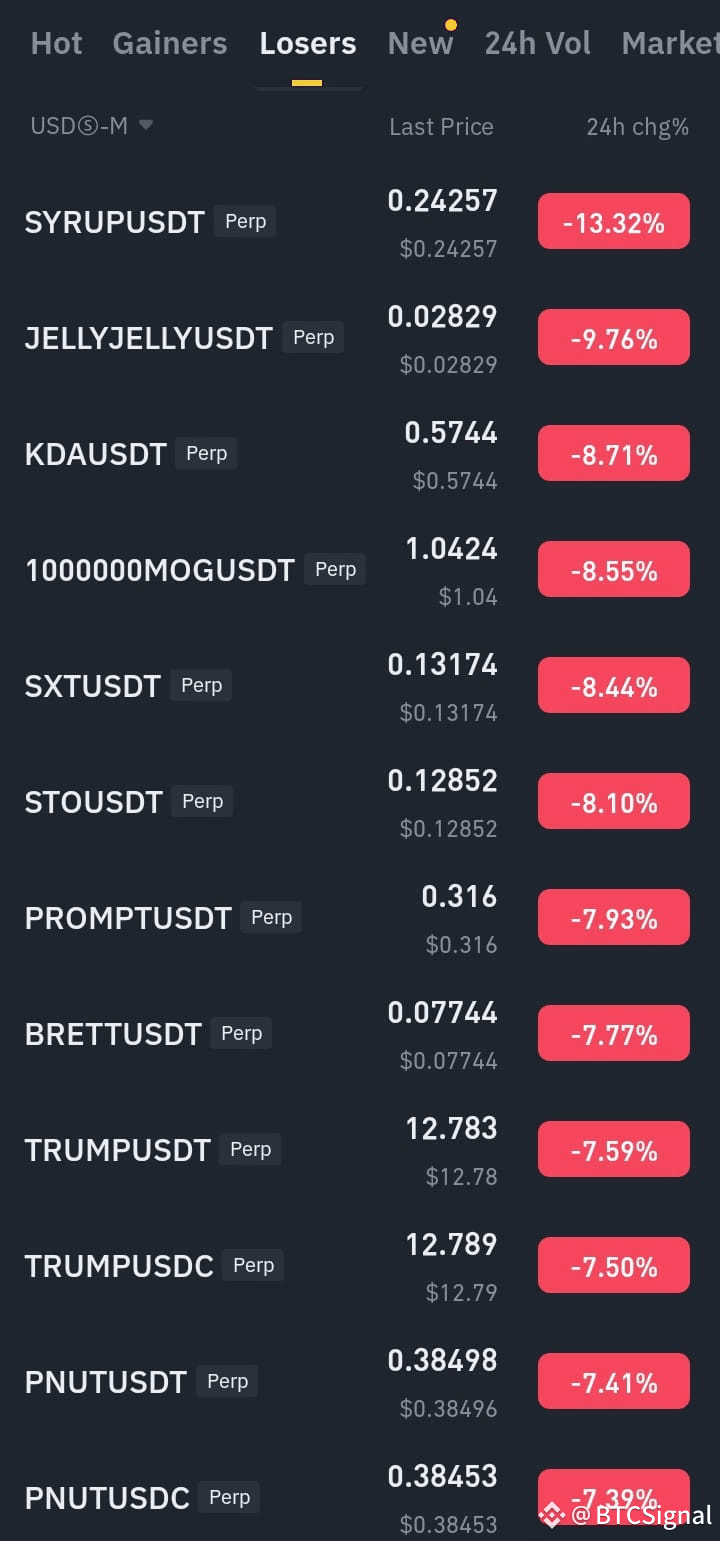Open the PROMPTUSDT perpetual pair
Image resolution: width=720 pixels, height=1541 pixels.
pos(360,918)
